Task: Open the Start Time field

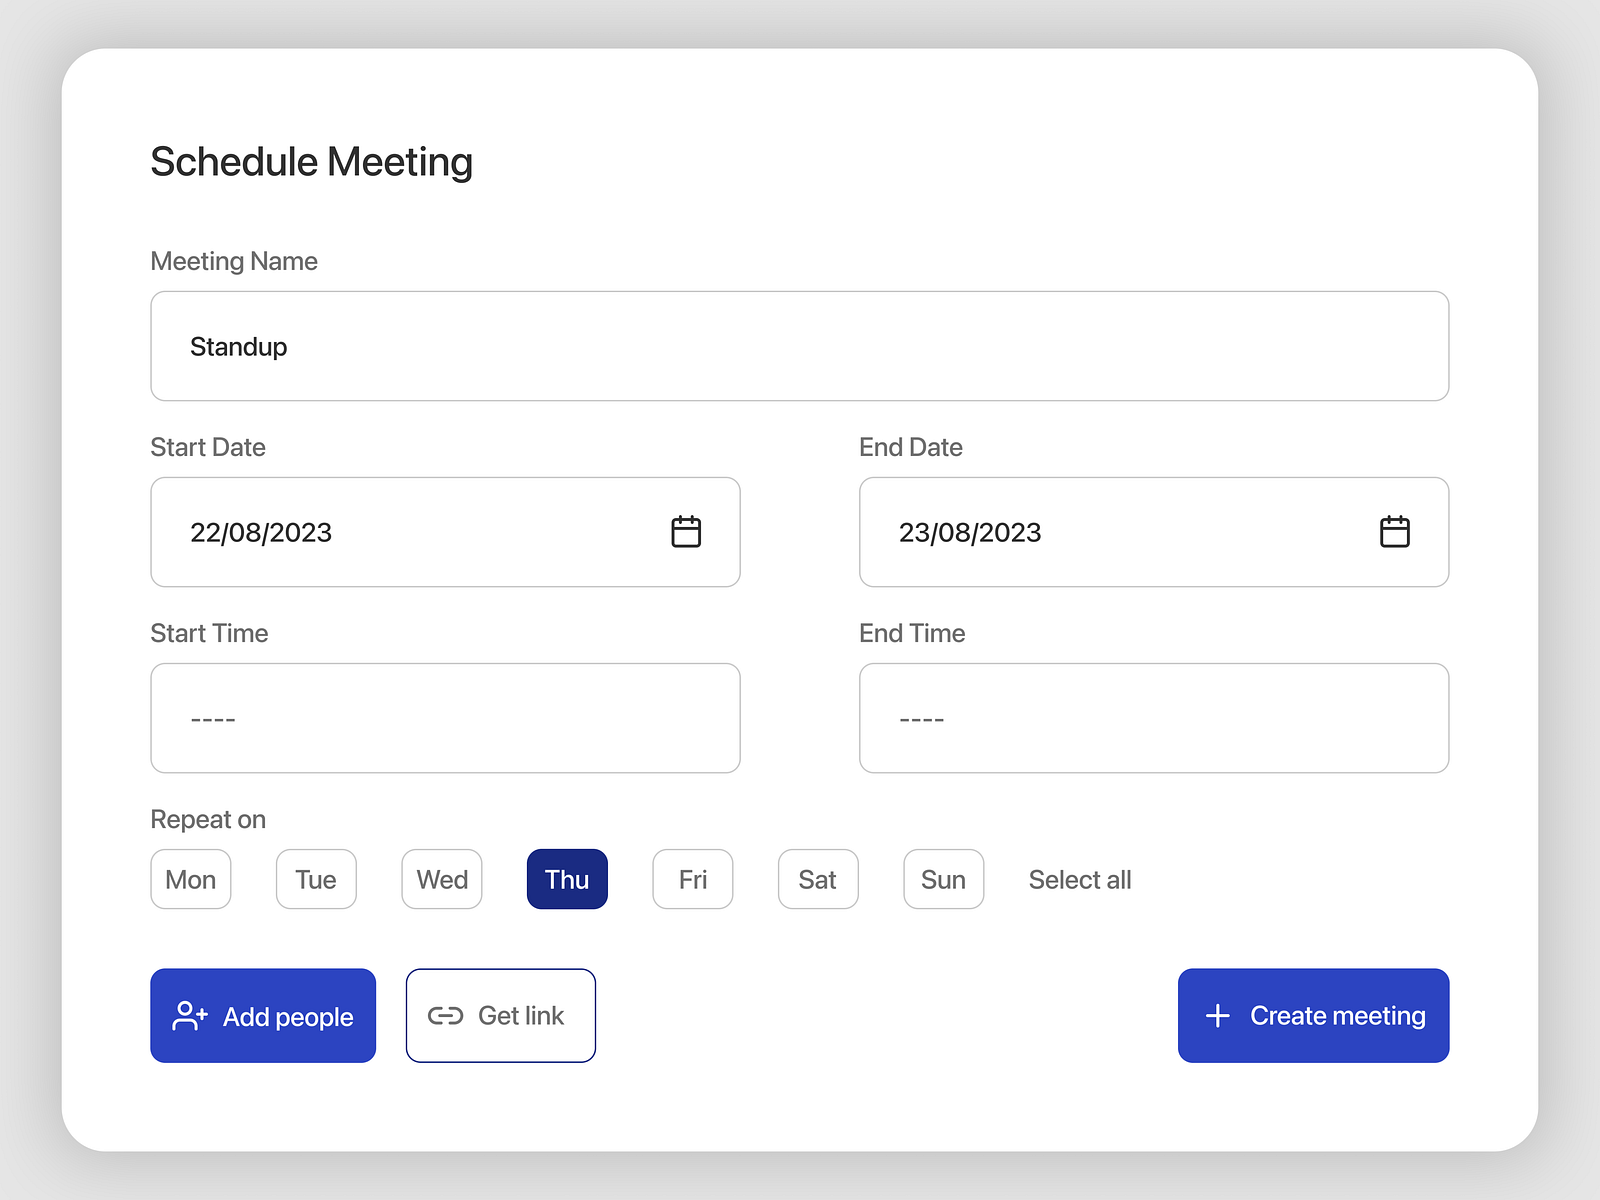Action: pyautogui.click(x=445, y=718)
